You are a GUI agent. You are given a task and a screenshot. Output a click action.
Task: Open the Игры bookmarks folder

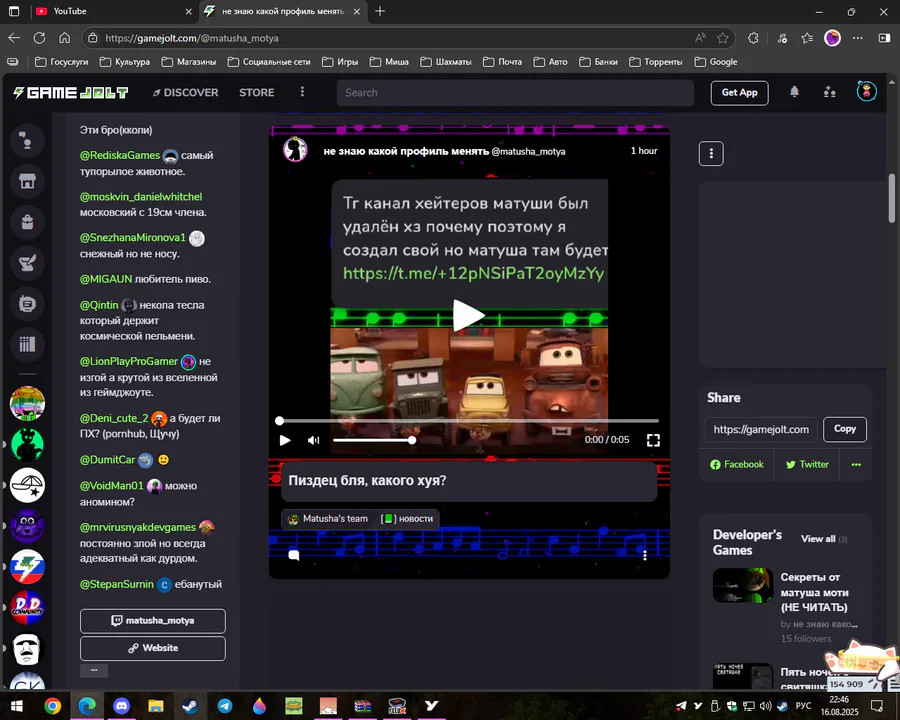click(x=340, y=62)
